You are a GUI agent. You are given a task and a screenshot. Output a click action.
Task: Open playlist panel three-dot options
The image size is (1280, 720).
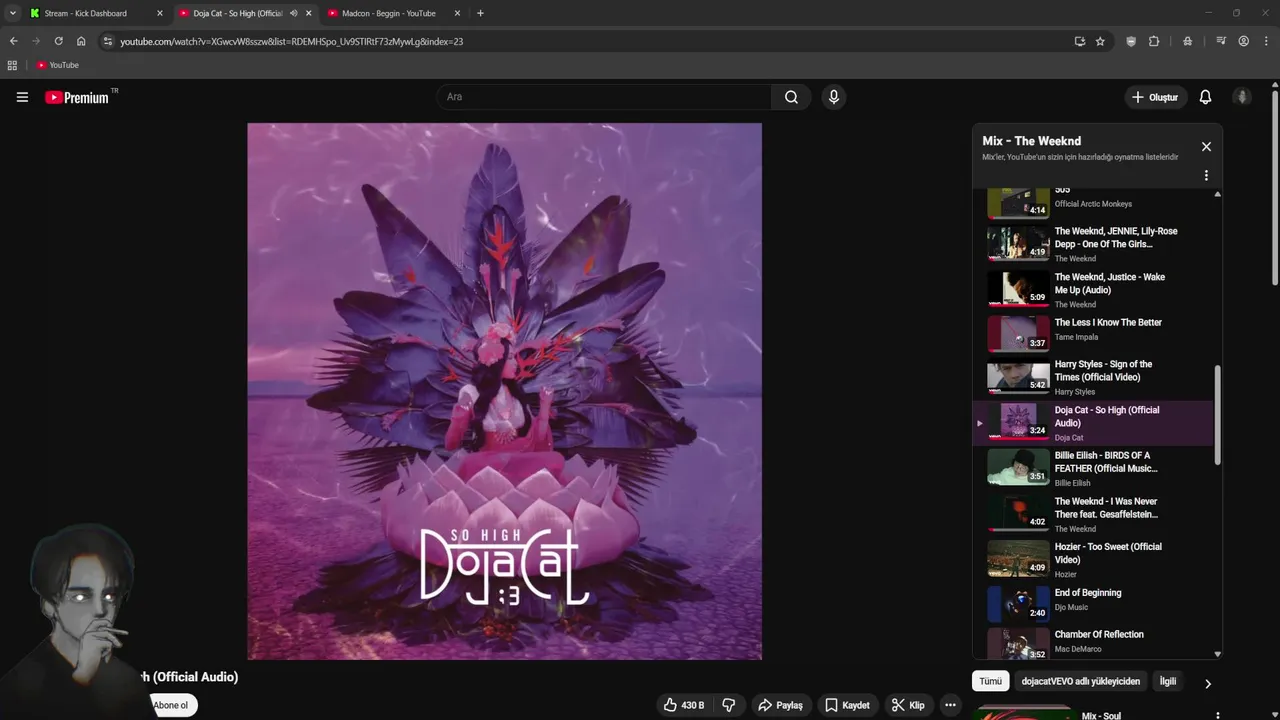[x=1206, y=175]
